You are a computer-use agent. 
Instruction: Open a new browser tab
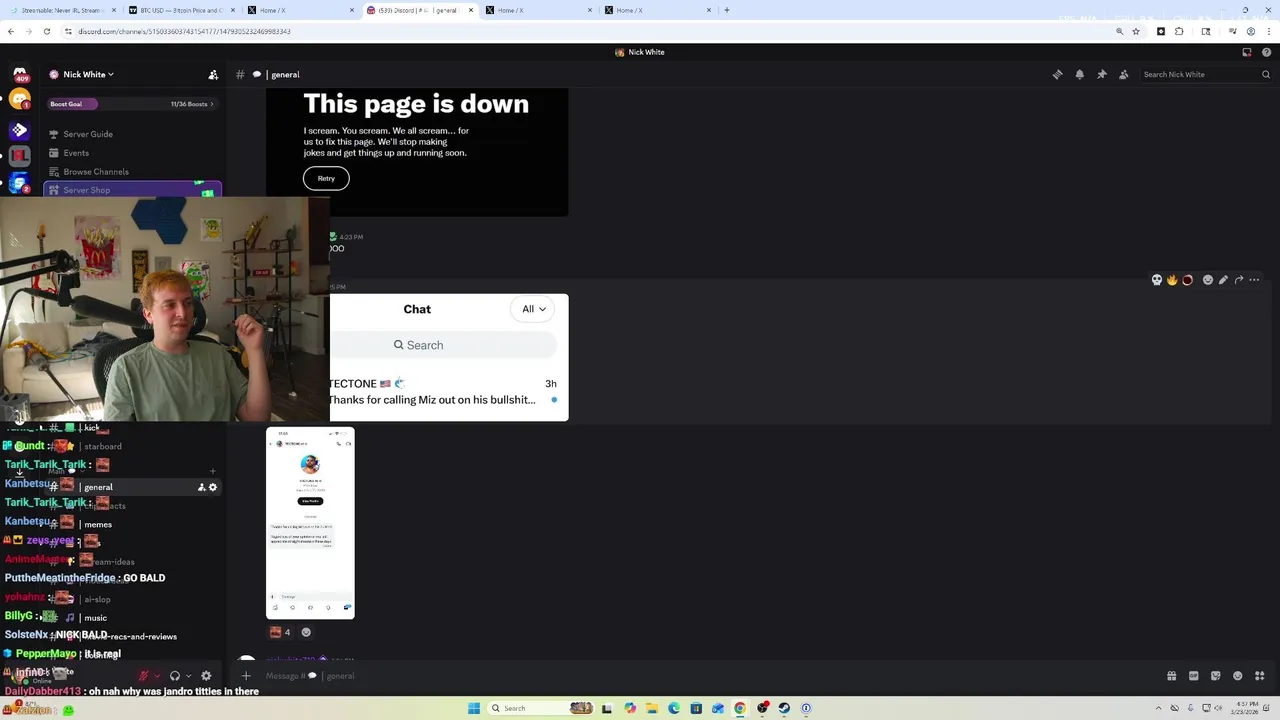[x=727, y=10]
